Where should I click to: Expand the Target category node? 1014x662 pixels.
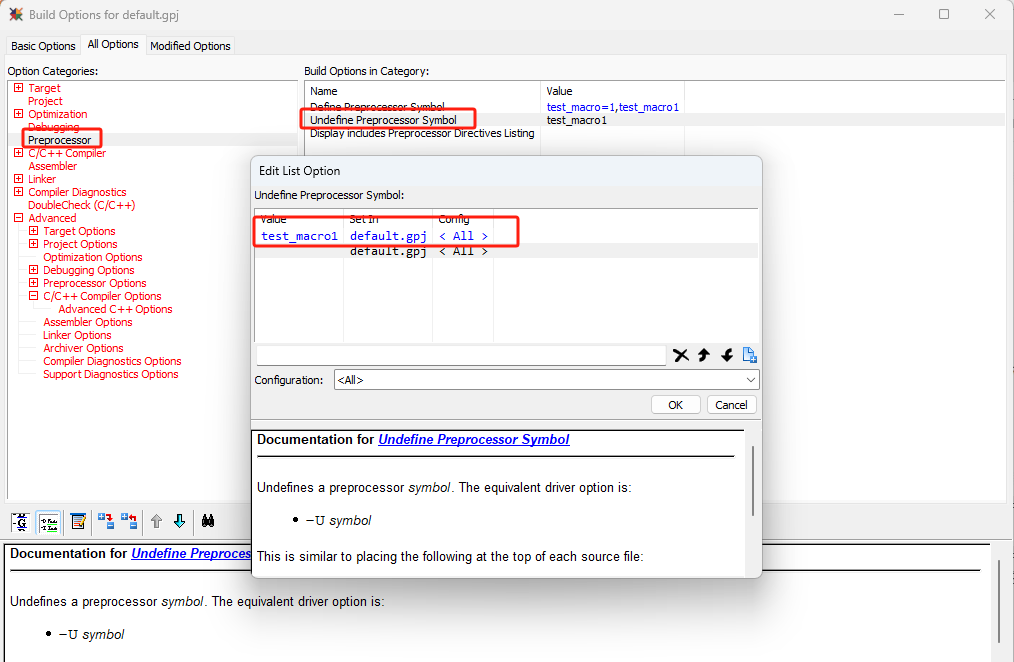pos(19,89)
